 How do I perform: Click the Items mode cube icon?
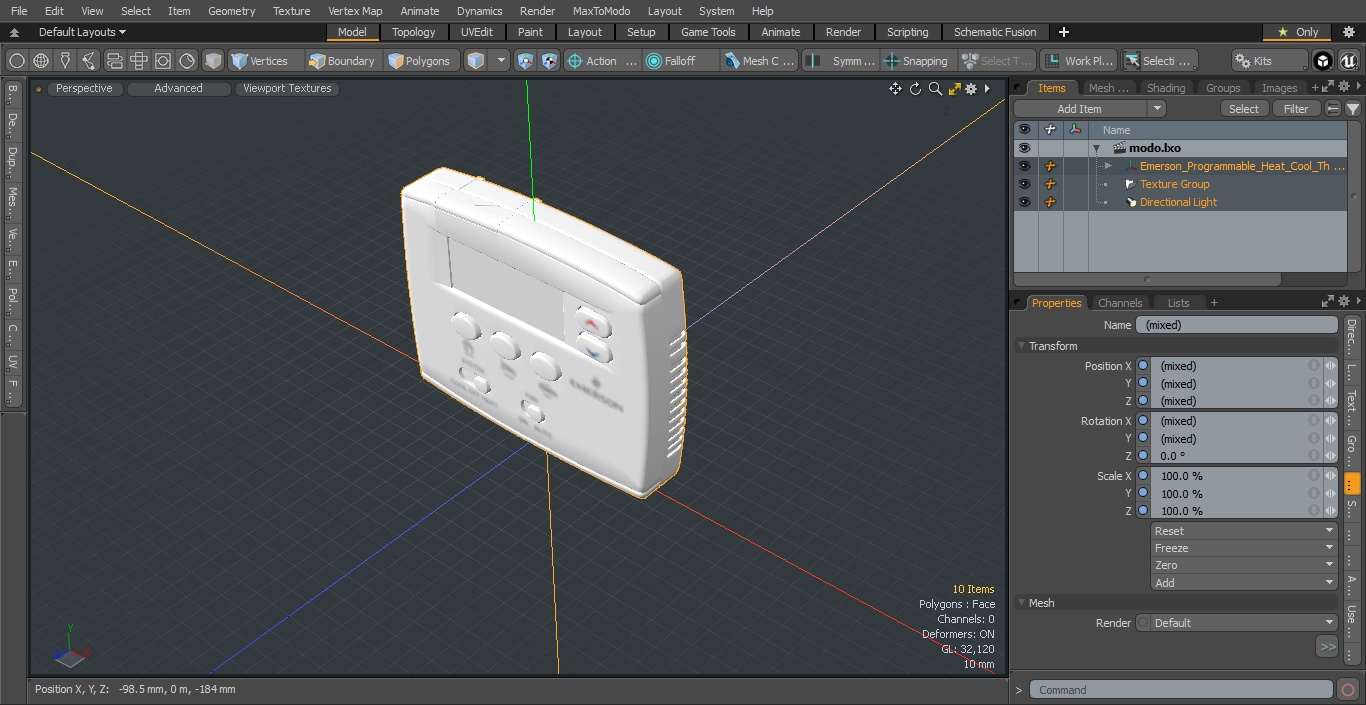point(476,61)
